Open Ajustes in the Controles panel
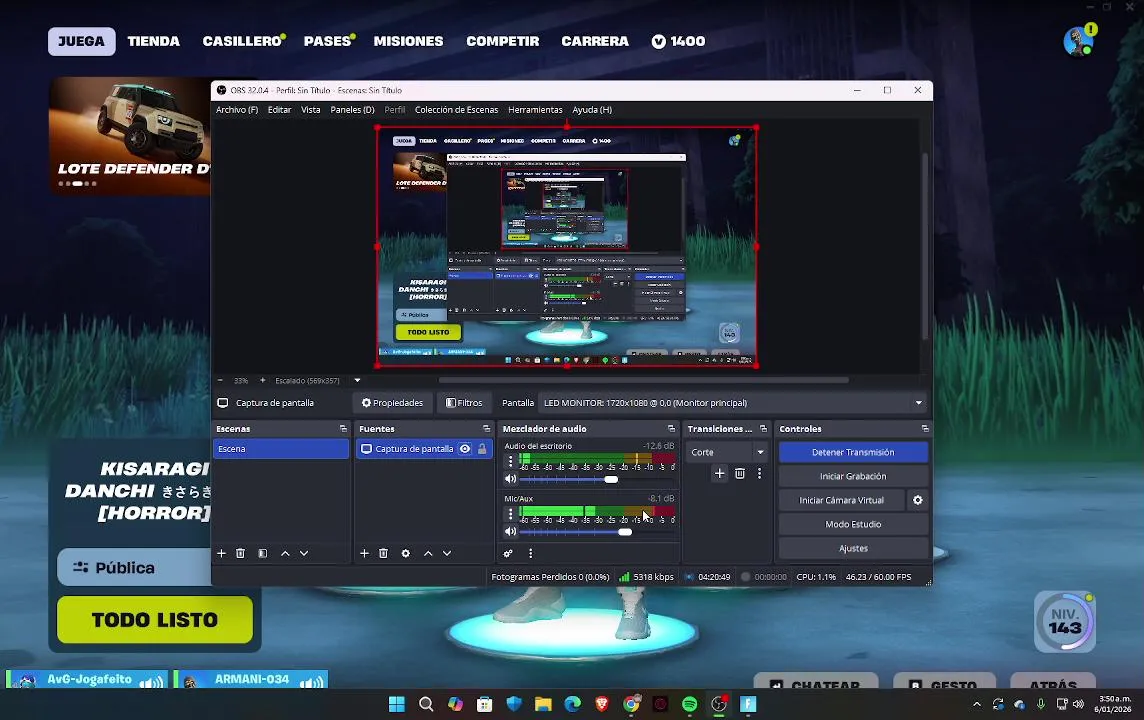1144x720 pixels. pos(853,549)
